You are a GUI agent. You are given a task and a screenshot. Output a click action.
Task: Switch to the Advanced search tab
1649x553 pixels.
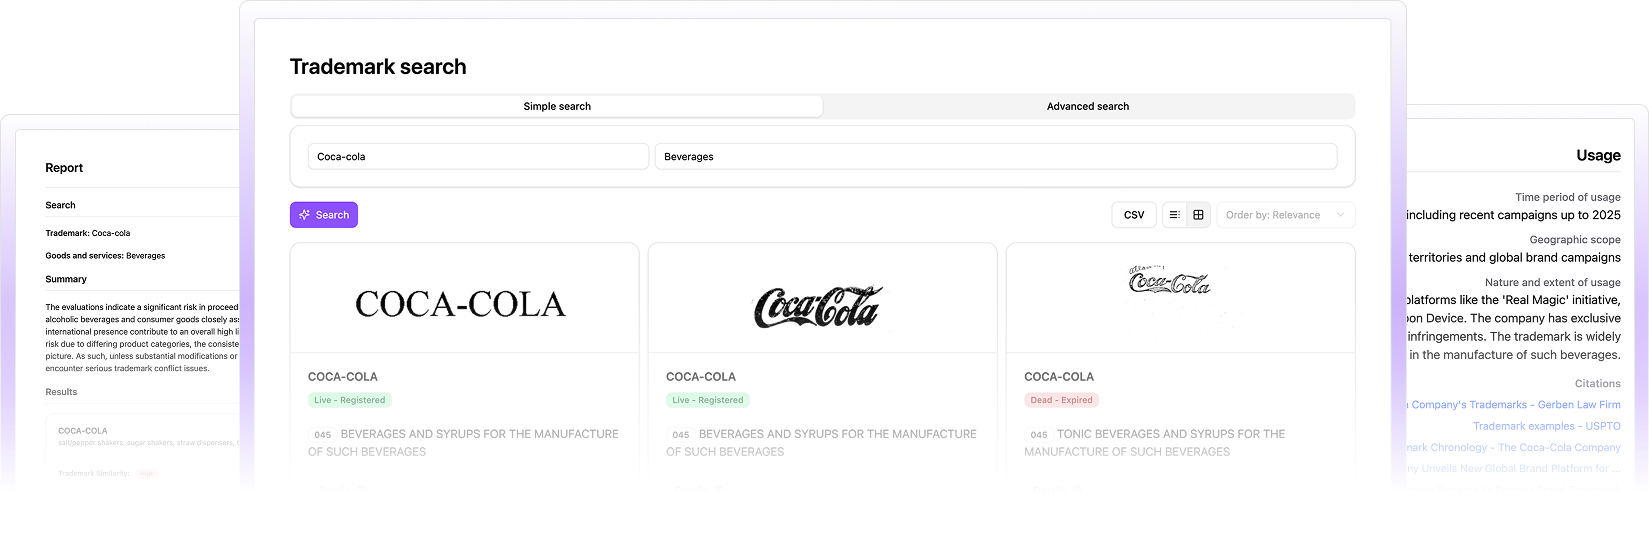(1087, 106)
